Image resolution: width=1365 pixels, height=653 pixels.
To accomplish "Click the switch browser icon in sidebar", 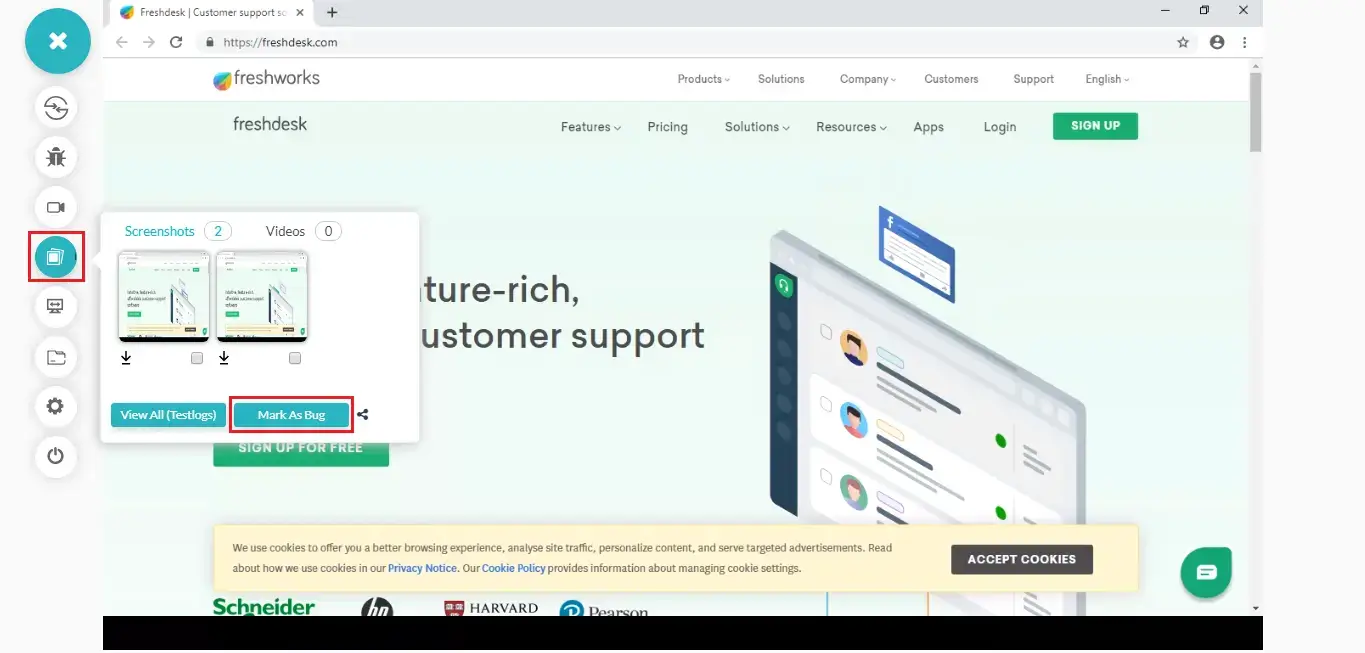I will tap(56, 107).
